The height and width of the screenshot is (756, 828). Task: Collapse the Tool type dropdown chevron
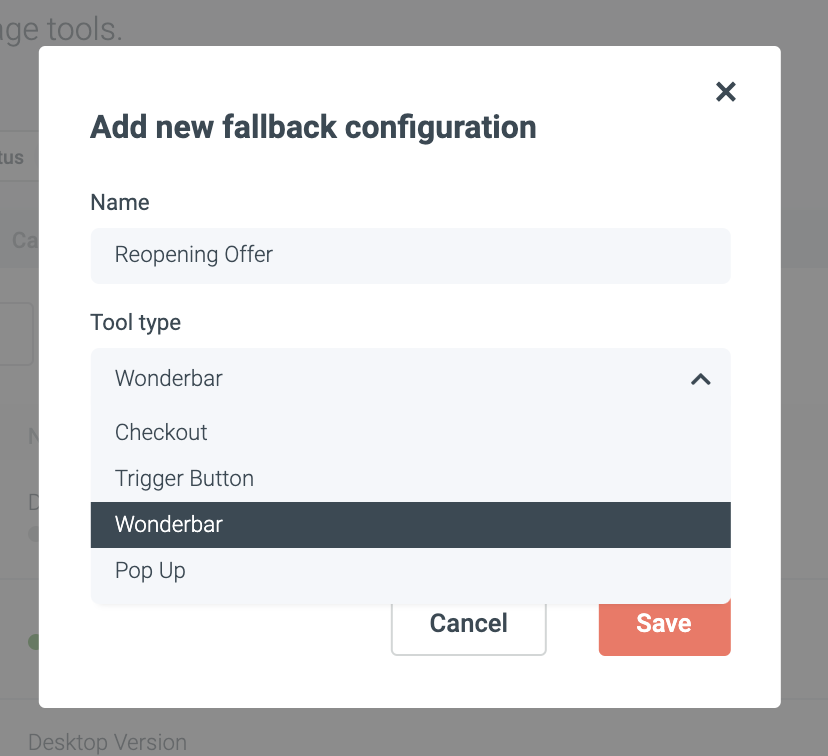point(701,379)
